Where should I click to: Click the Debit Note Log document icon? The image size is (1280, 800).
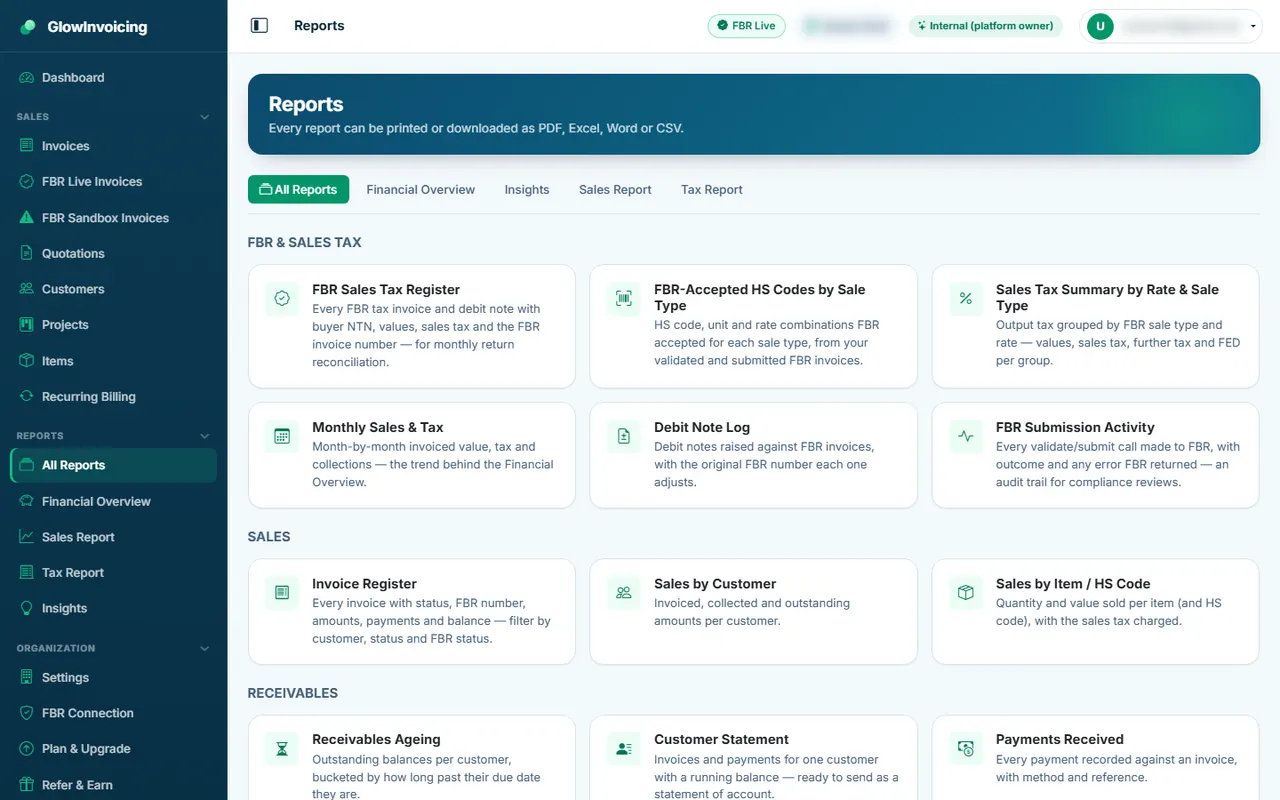[x=624, y=436]
